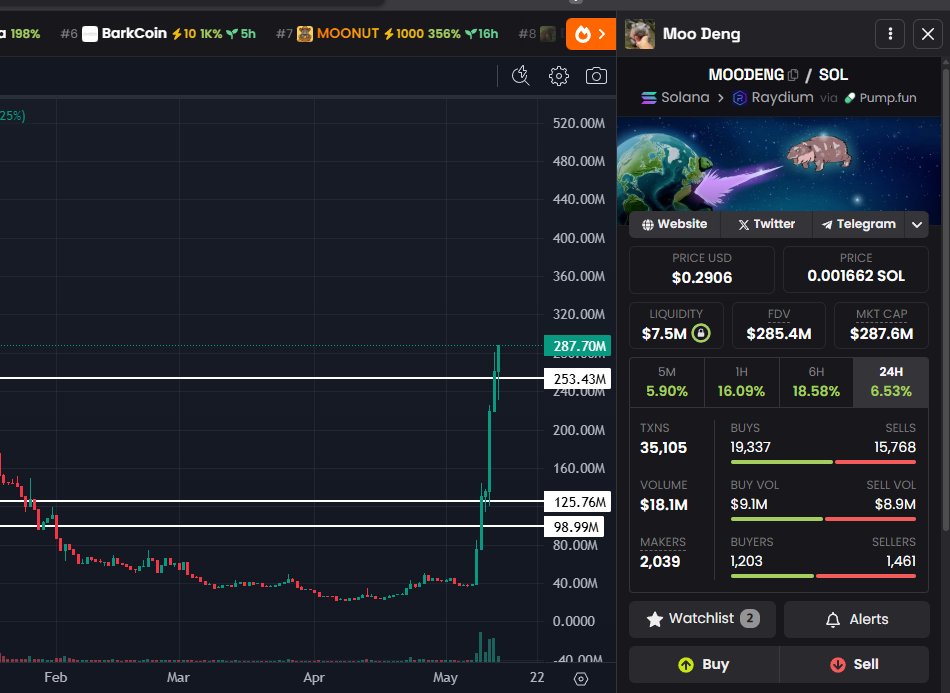This screenshot has height=693, width=950.
Task: Click the 253.43M horizontal line label
Action: (578, 379)
